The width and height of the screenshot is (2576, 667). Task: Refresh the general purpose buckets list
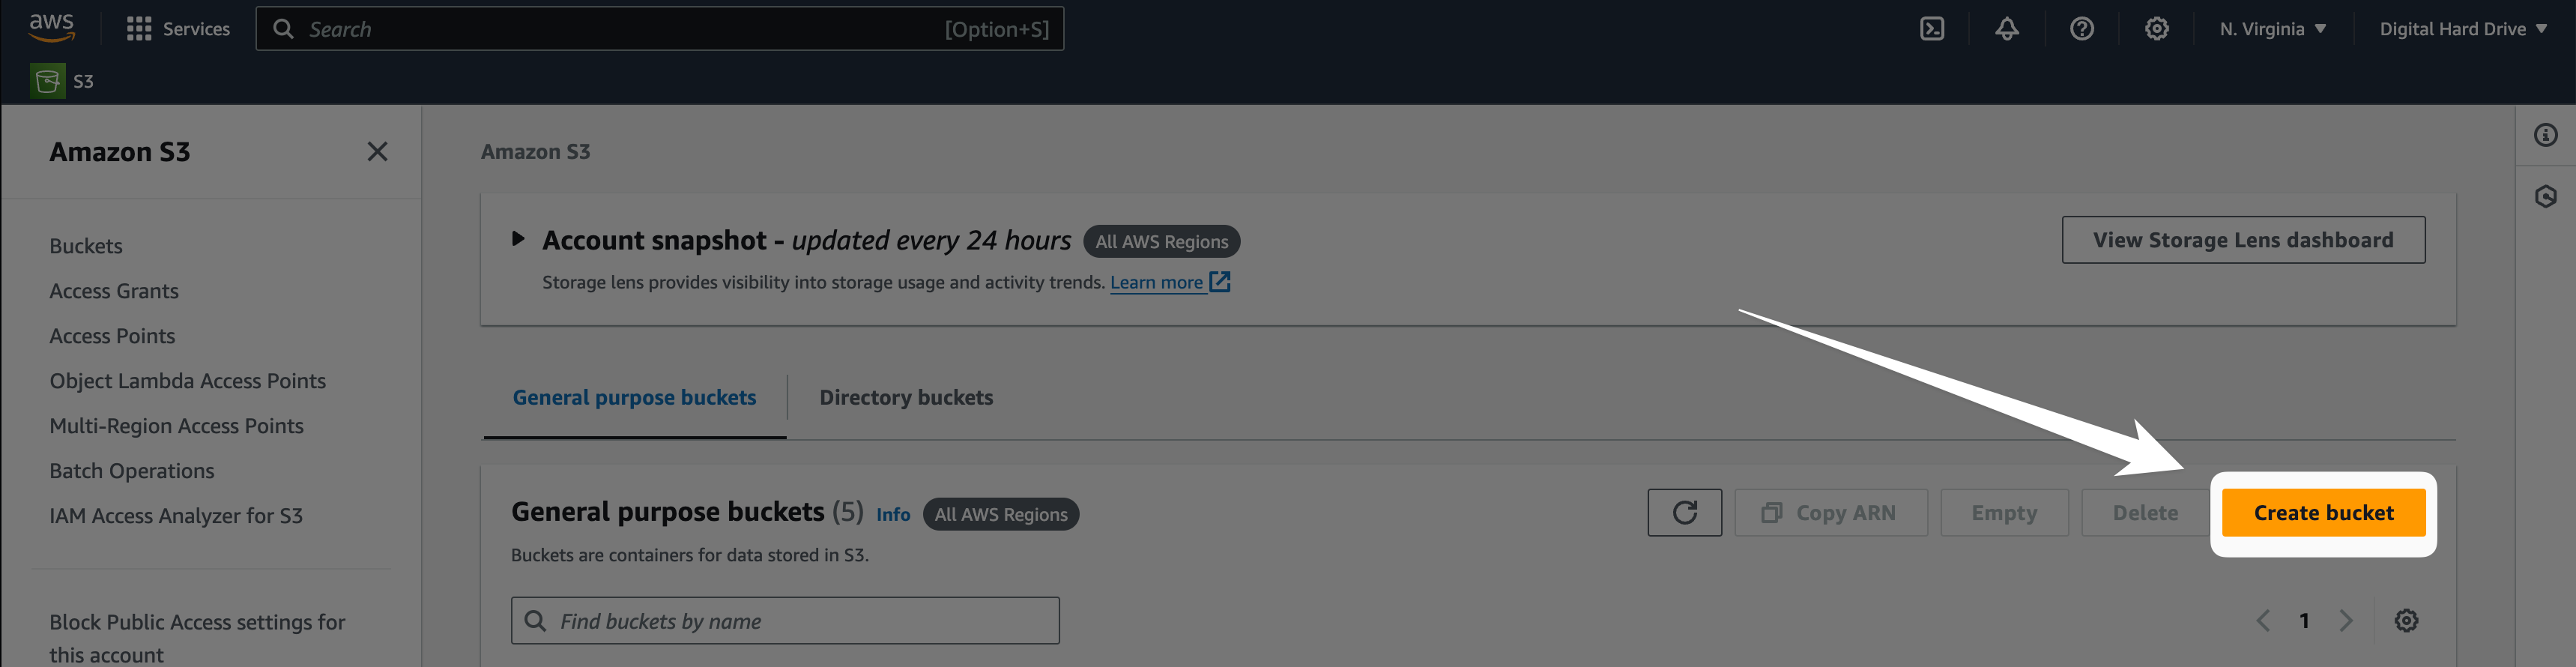click(x=1684, y=513)
